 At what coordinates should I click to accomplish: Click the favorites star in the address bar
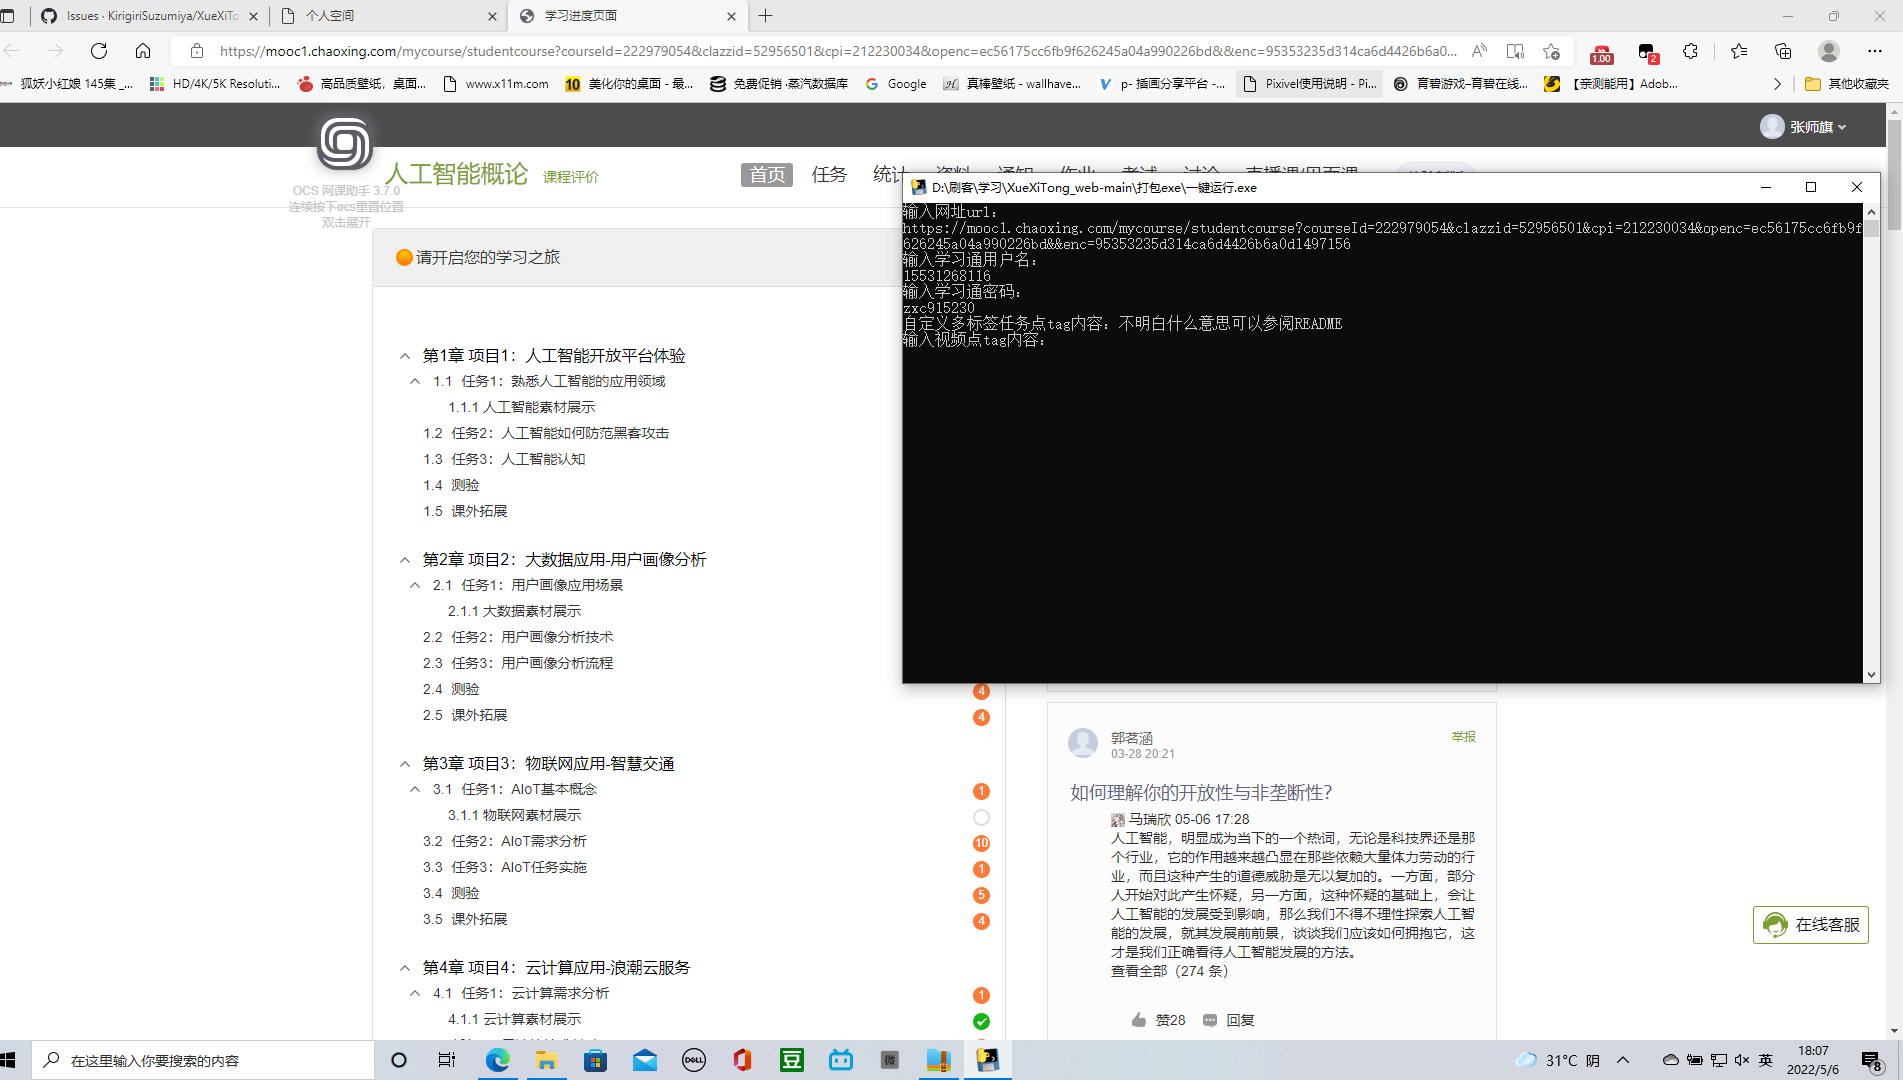[1552, 51]
